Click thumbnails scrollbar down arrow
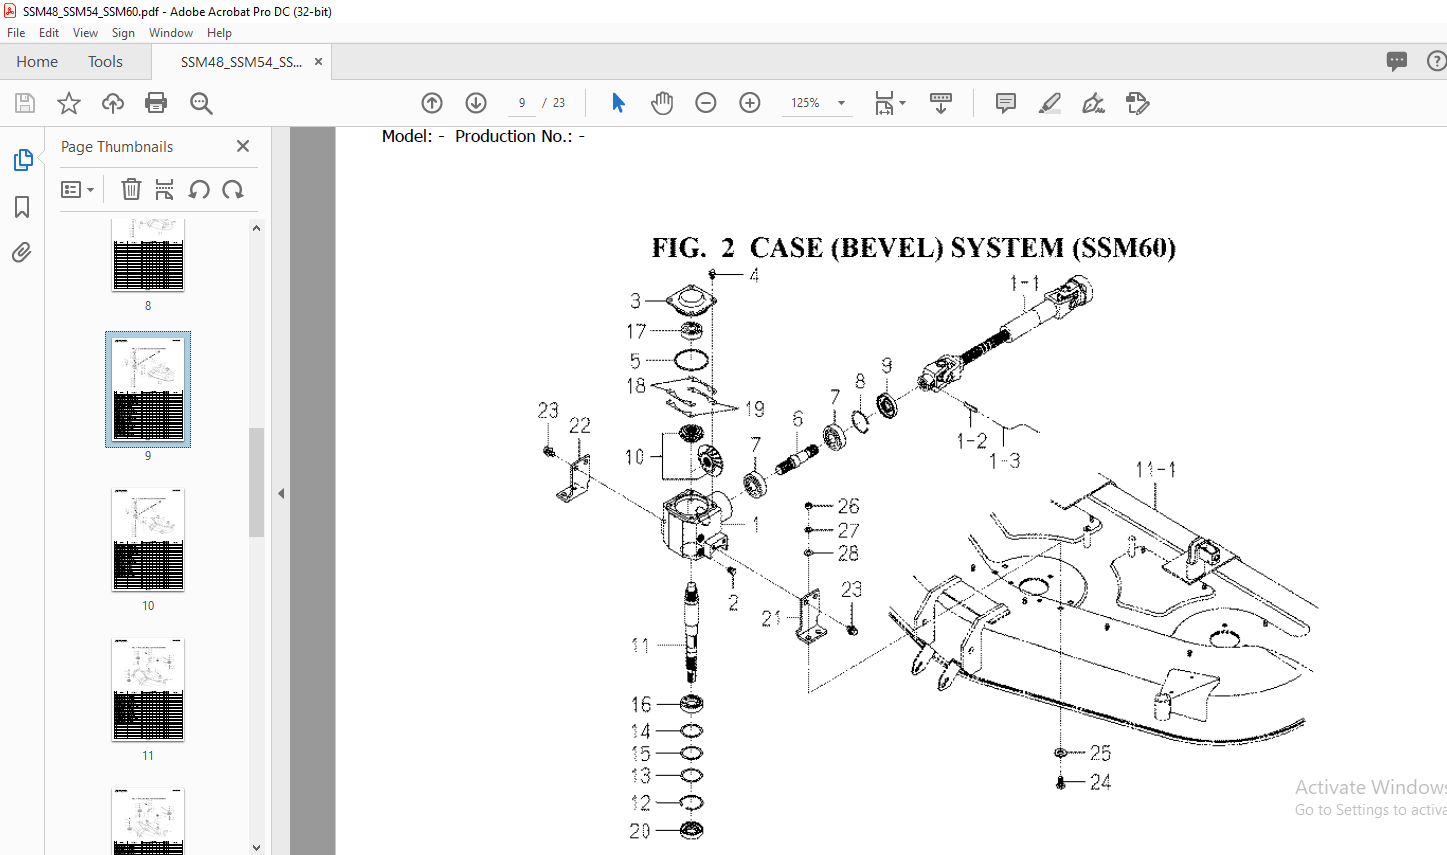Viewport: 1447px width, 855px height. (x=256, y=847)
